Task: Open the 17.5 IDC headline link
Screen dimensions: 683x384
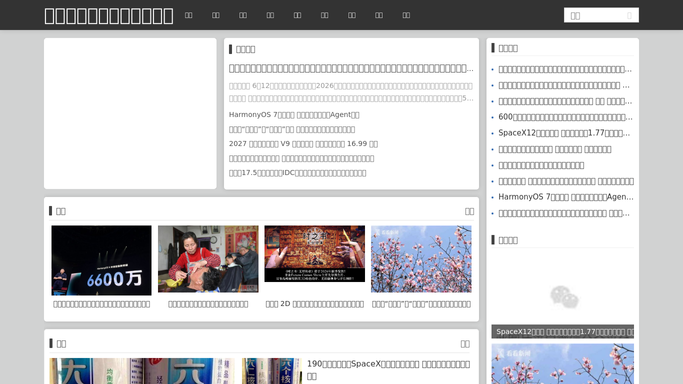Action: (298, 173)
